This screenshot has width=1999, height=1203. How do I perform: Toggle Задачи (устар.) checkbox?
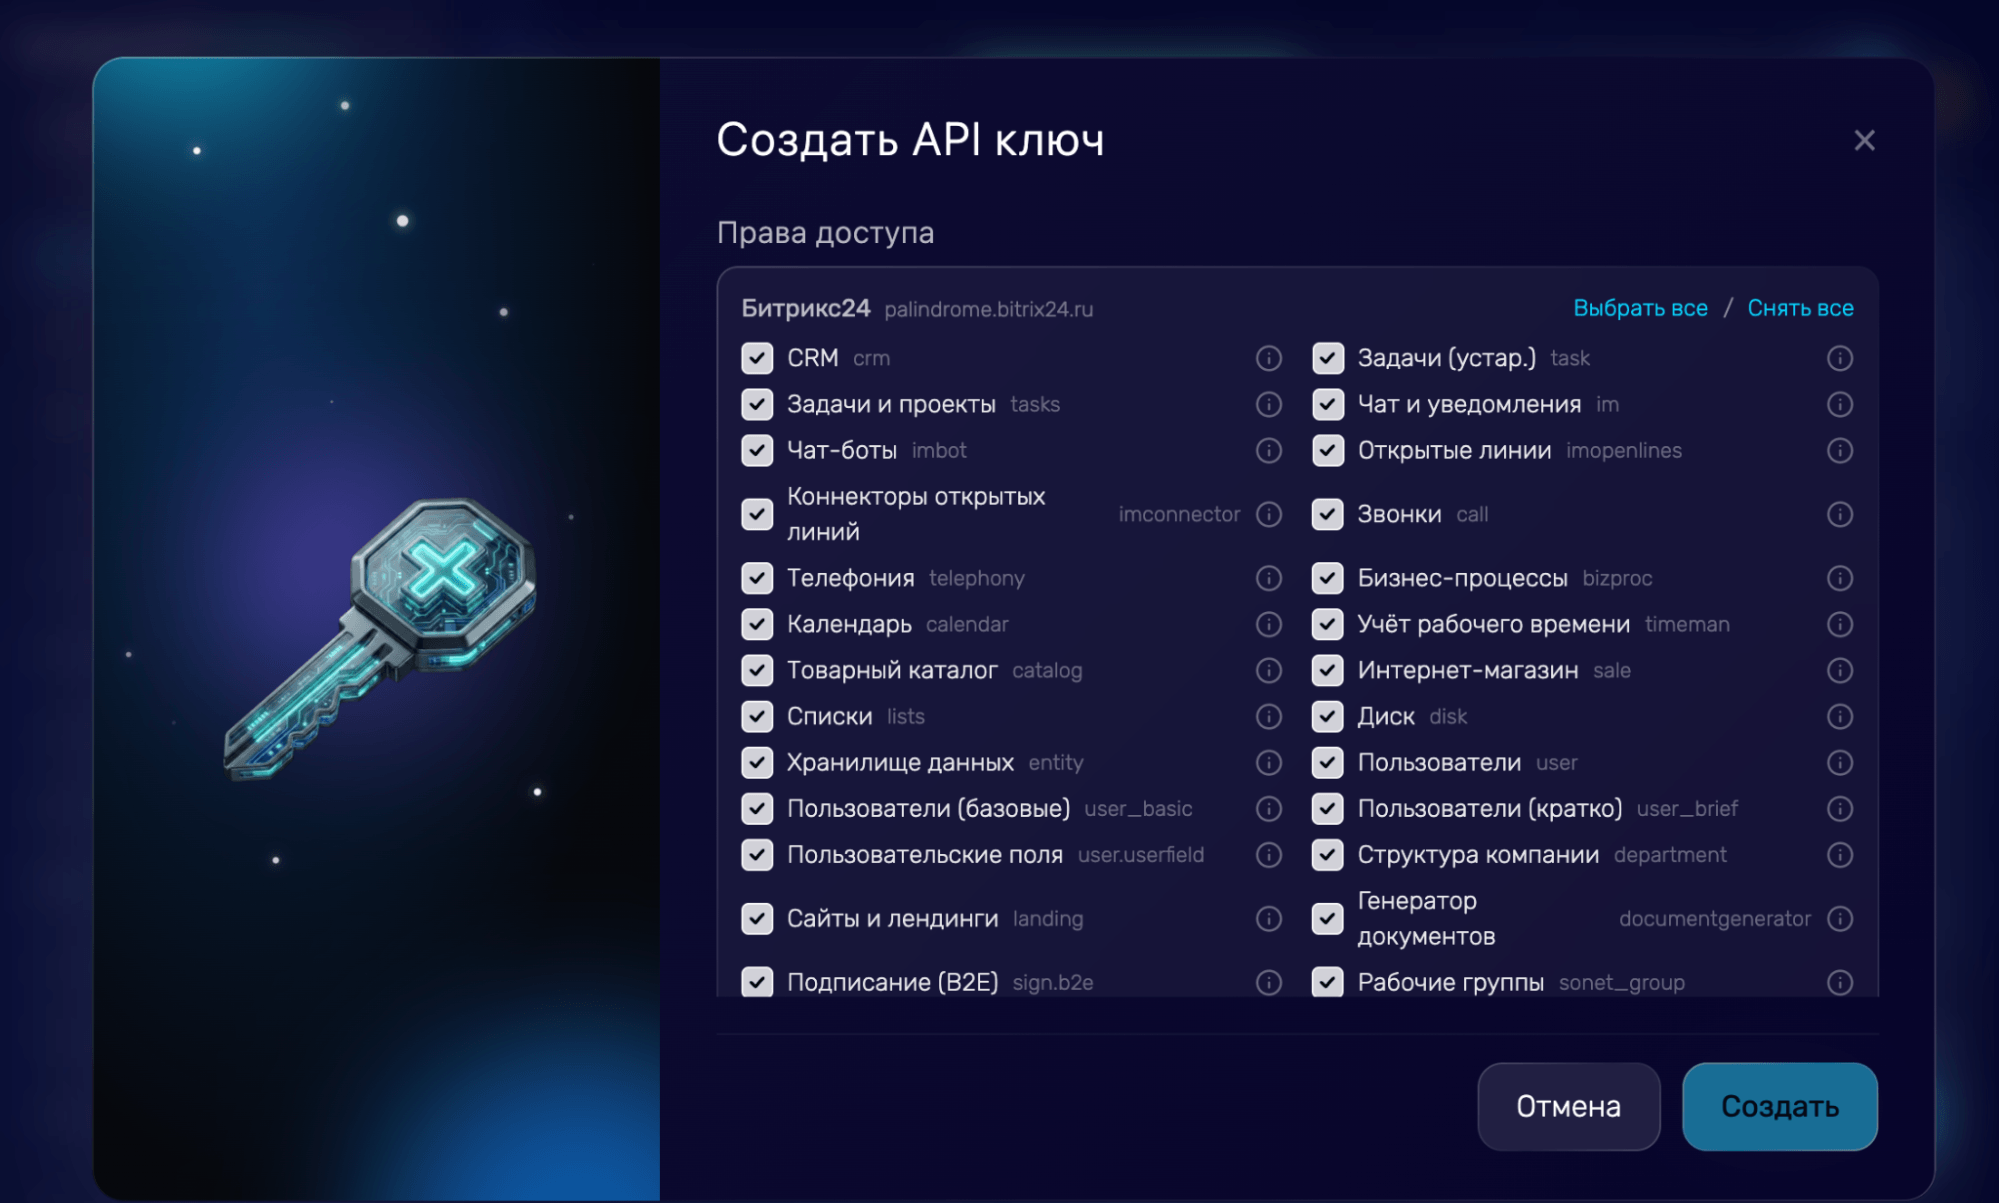1327,358
